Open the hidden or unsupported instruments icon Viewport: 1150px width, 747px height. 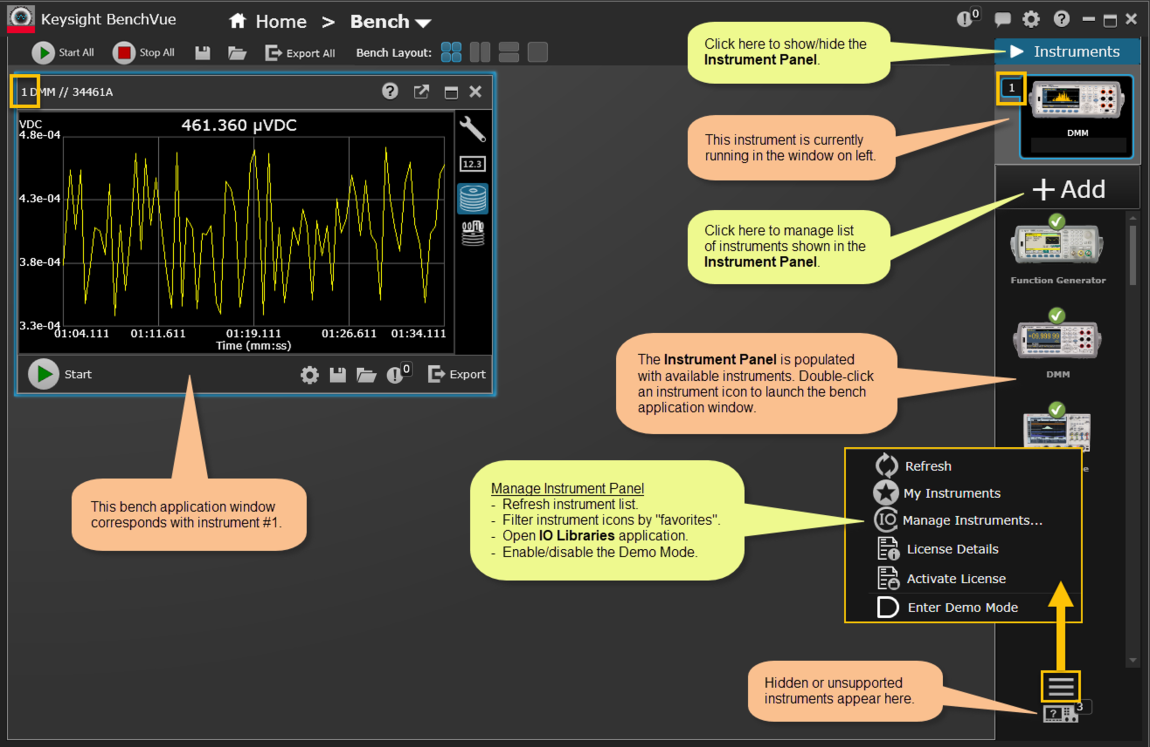click(x=1060, y=714)
